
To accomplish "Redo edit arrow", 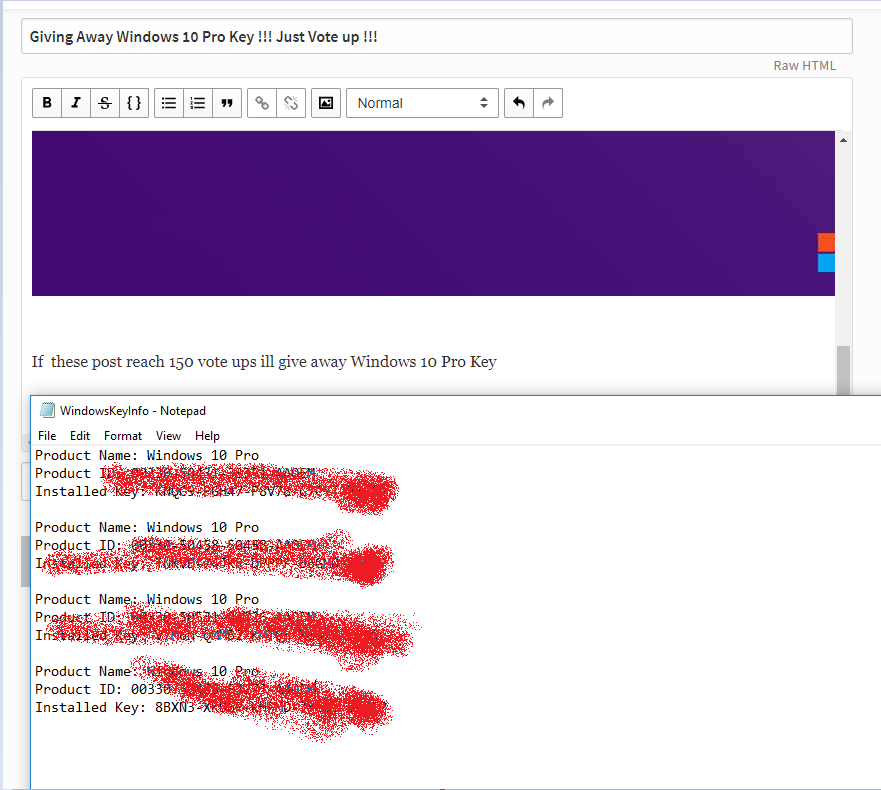I will coord(548,103).
